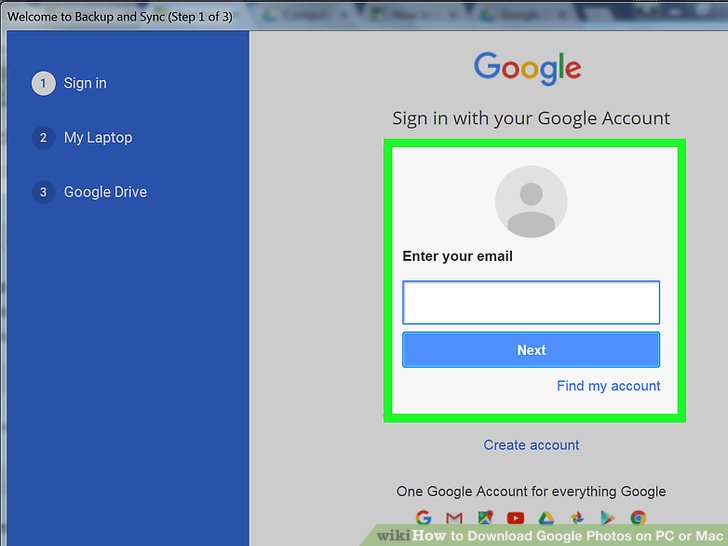Click the Google Play icon
The height and width of the screenshot is (546, 728).
[x=607, y=518]
